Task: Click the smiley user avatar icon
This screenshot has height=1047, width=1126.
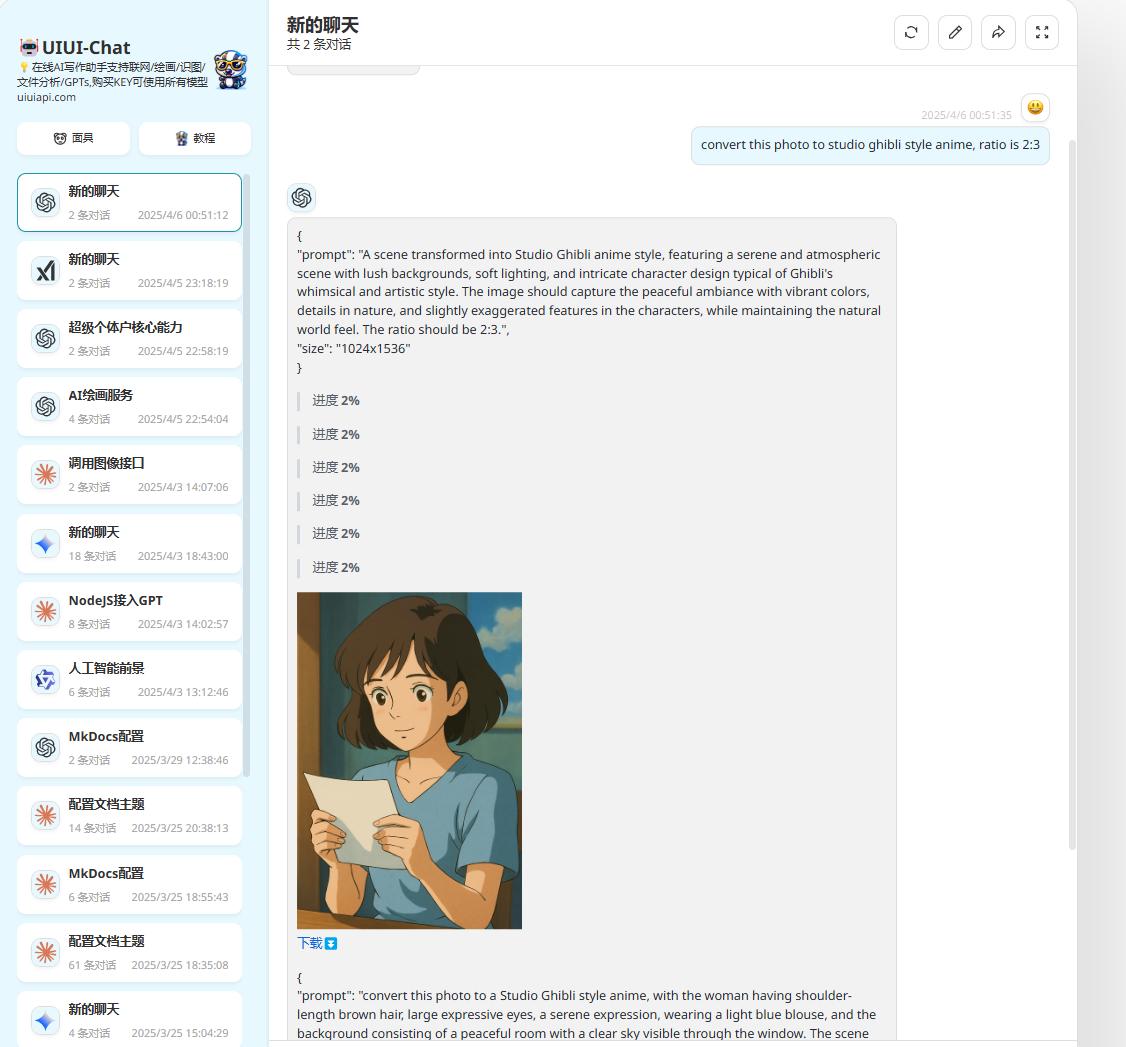Action: [1036, 108]
